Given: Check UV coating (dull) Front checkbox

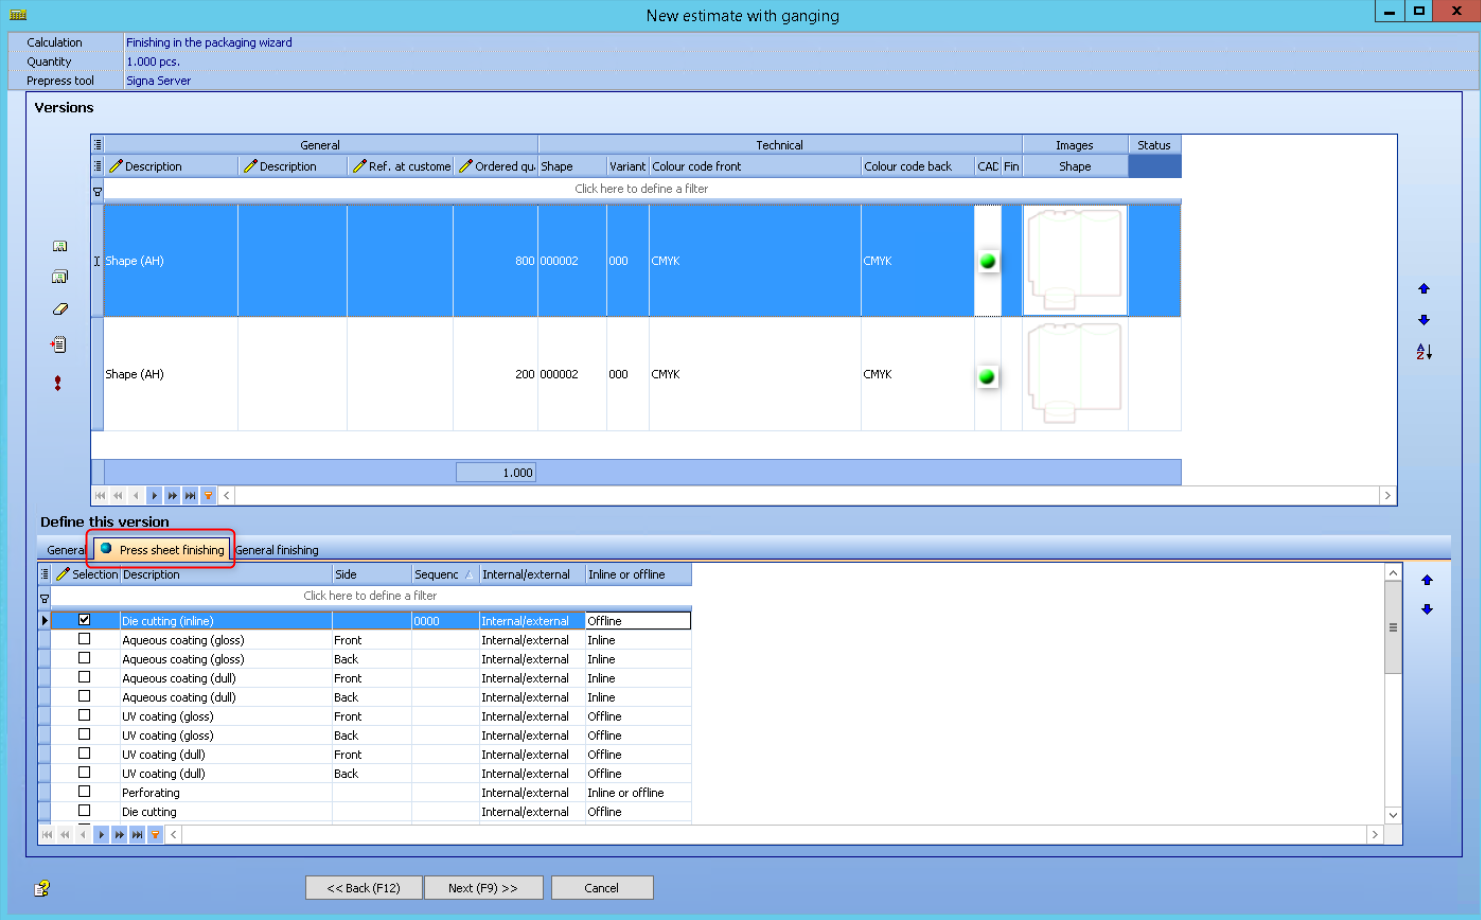Looking at the screenshot, I should (x=84, y=753).
